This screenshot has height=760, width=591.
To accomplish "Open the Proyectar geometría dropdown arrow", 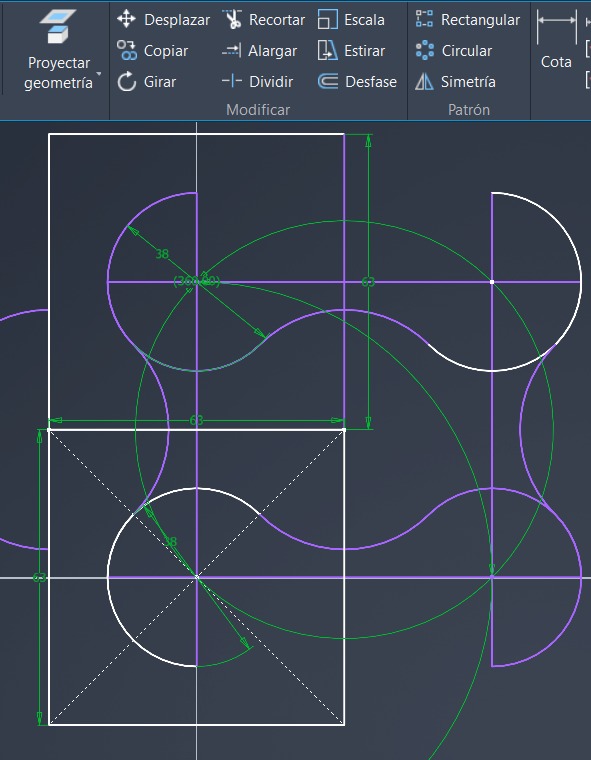I will (x=99, y=74).
